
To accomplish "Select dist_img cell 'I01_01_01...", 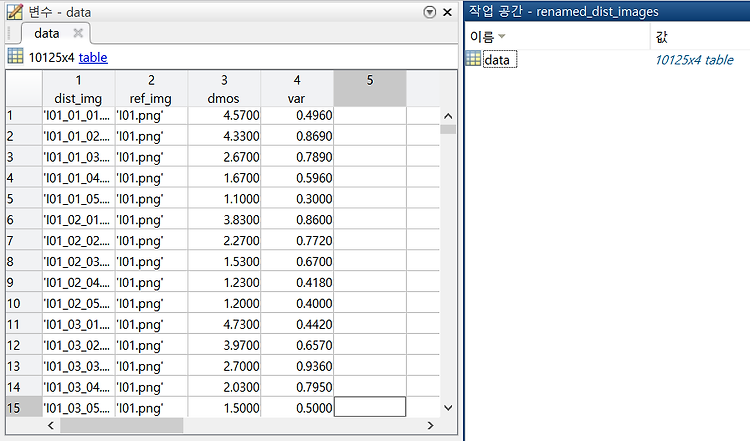I will 78,115.
